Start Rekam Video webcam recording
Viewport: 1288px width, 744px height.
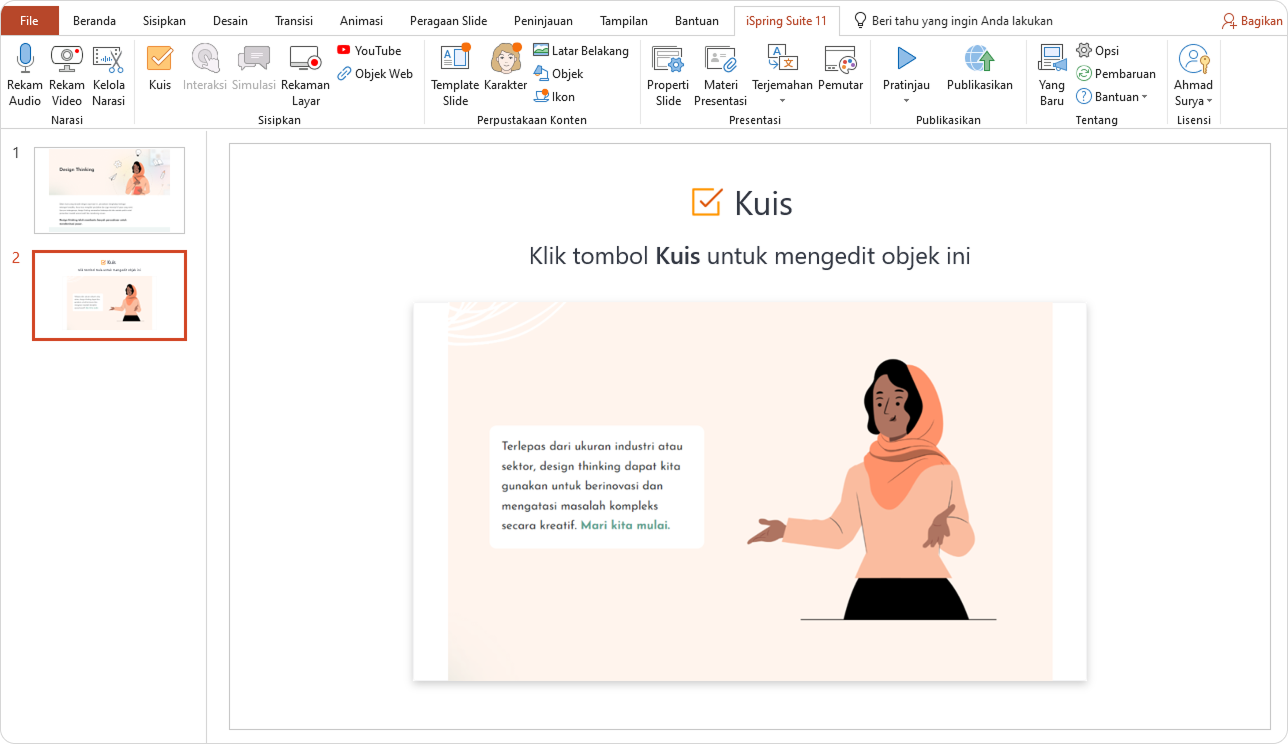(x=67, y=60)
